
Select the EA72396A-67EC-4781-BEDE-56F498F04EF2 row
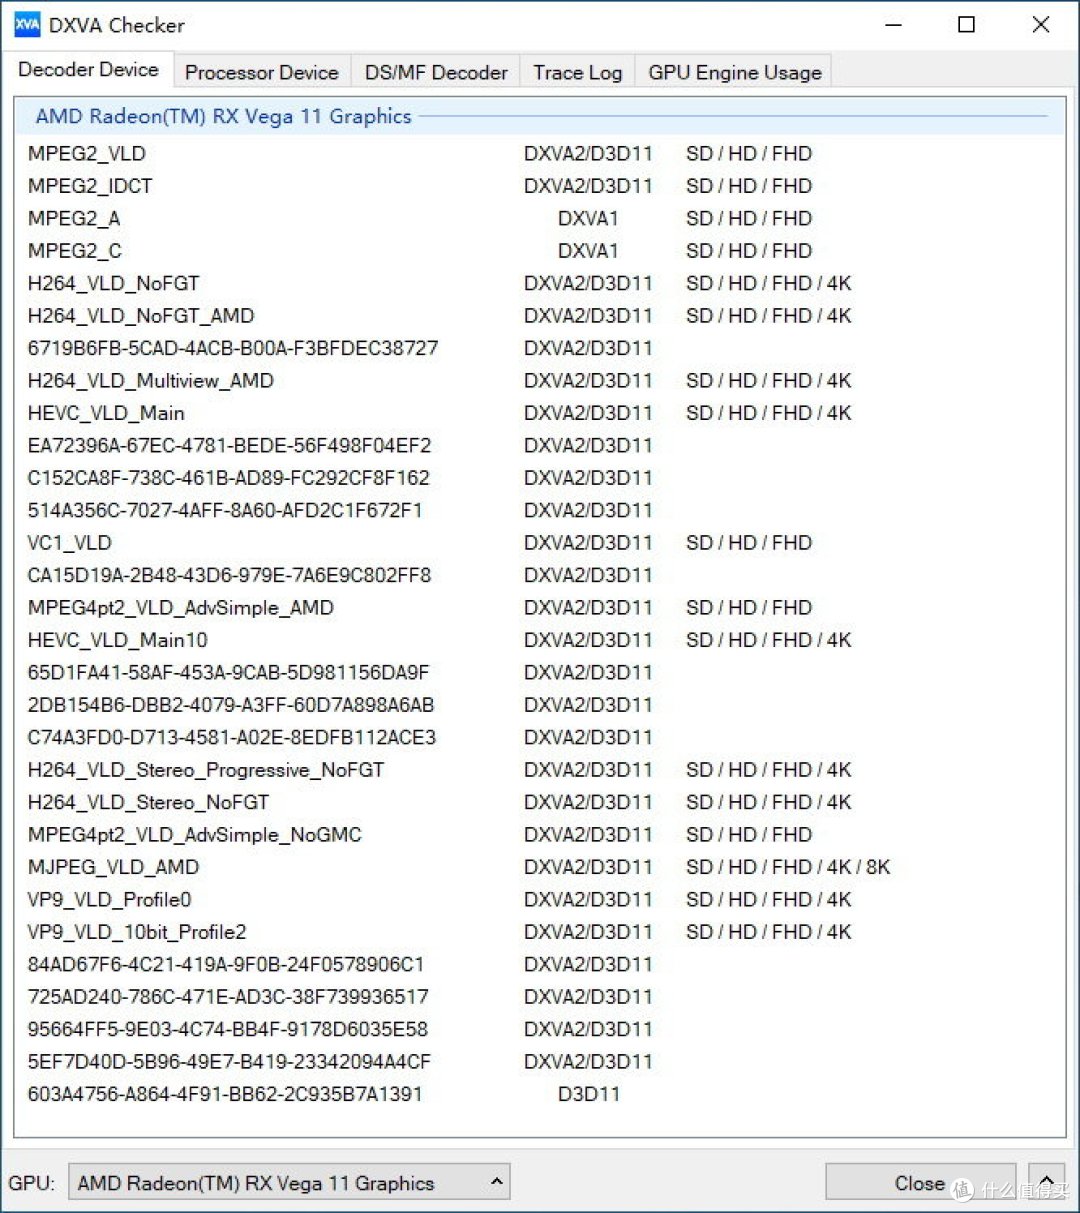coord(540,445)
